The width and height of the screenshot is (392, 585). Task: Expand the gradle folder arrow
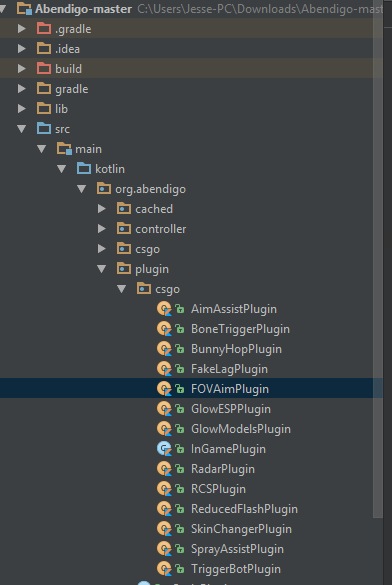pos(22,88)
